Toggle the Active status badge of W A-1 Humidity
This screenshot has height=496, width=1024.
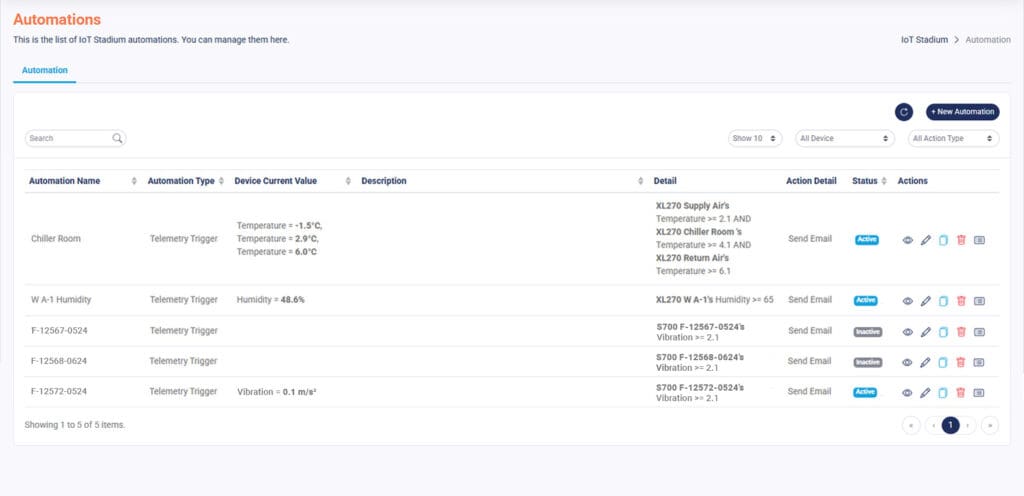866,300
